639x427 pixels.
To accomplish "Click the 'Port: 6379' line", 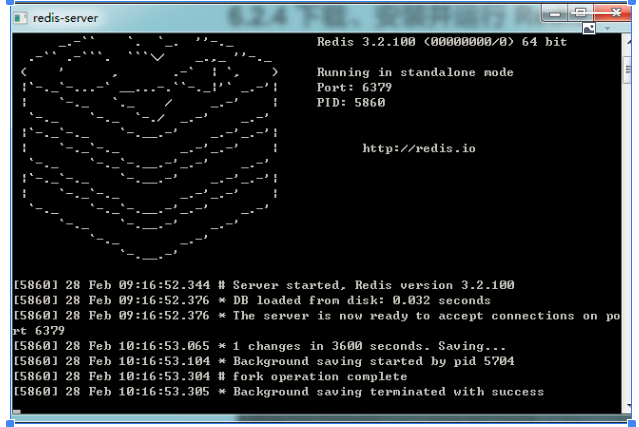I will tap(354, 88).
